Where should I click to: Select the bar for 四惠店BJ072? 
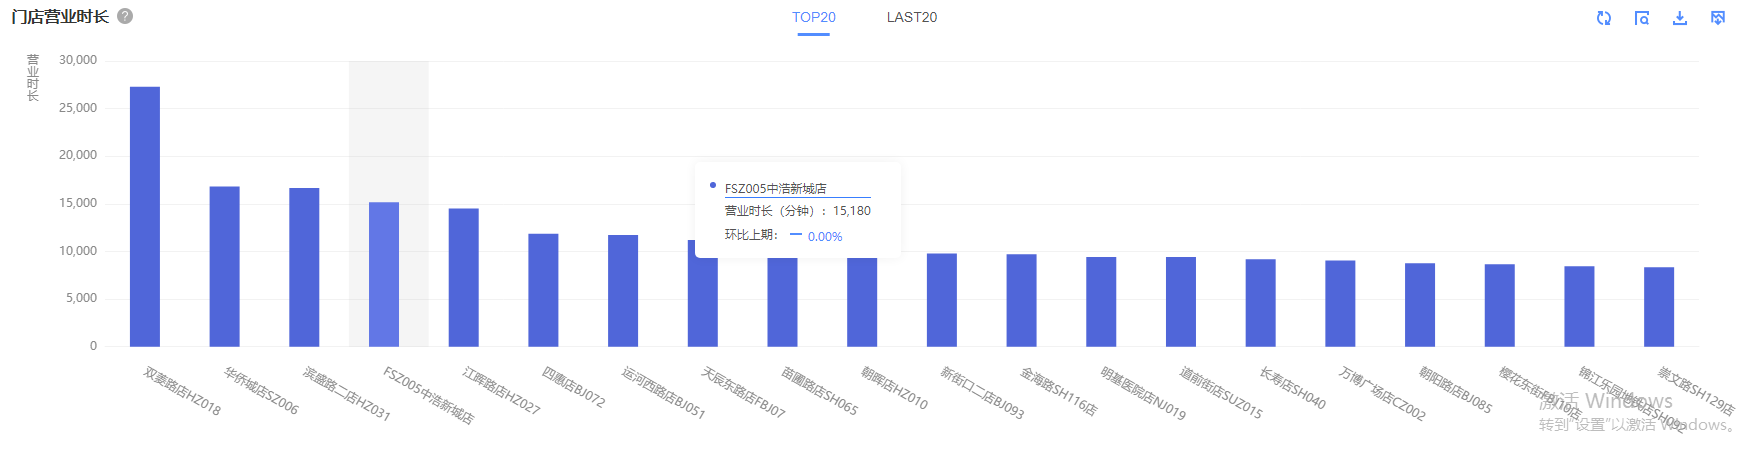[543, 290]
